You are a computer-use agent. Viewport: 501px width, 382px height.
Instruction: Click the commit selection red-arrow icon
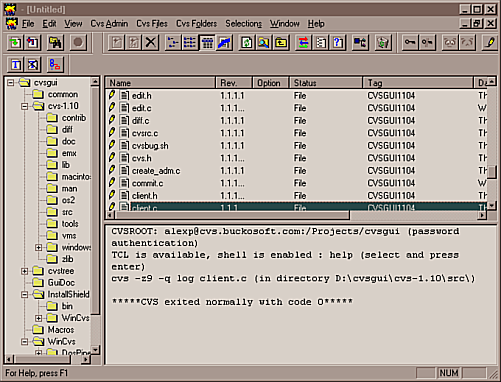32,42
